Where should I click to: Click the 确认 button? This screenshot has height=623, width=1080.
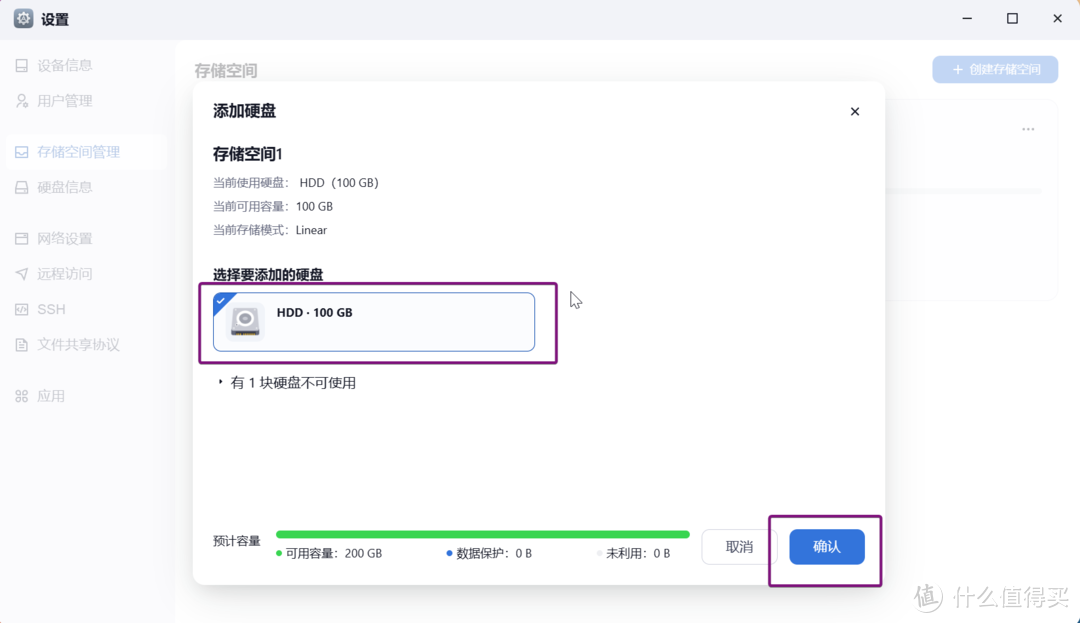click(827, 547)
